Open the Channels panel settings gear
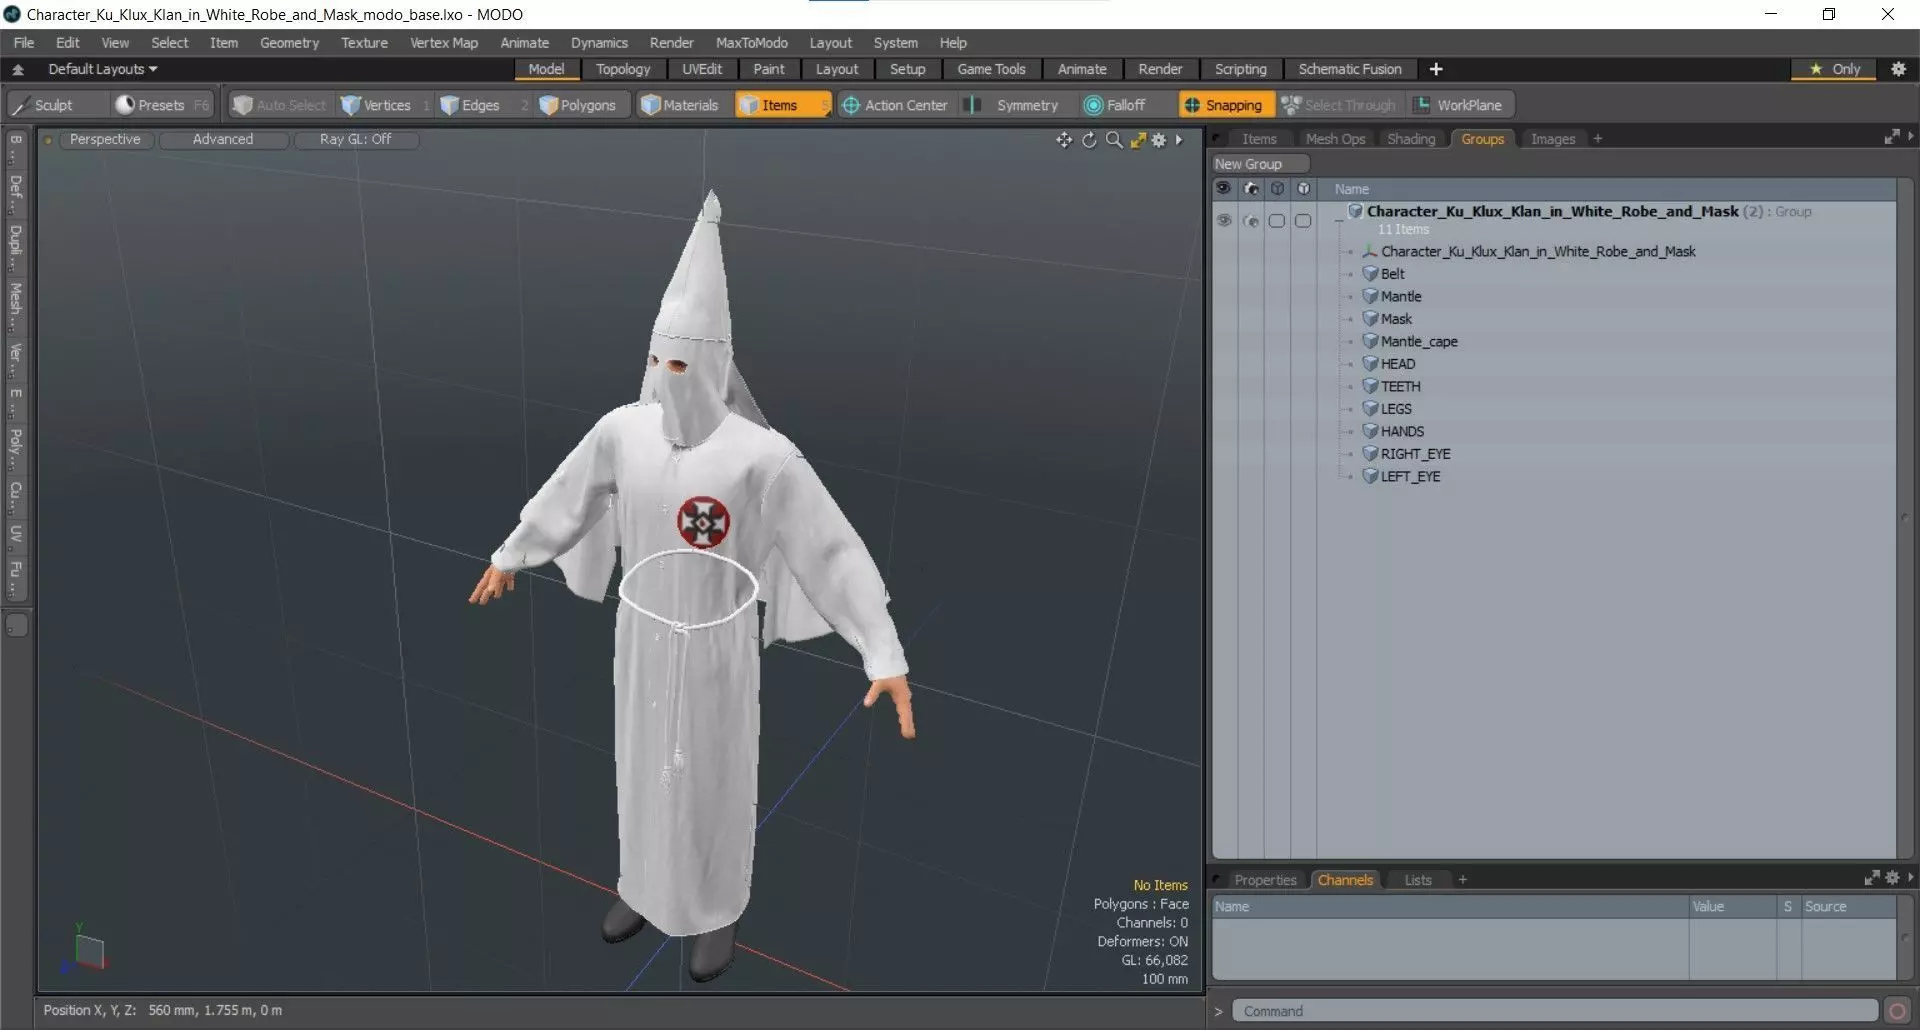This screenshot has height=1030, width=1920. 1892,878
